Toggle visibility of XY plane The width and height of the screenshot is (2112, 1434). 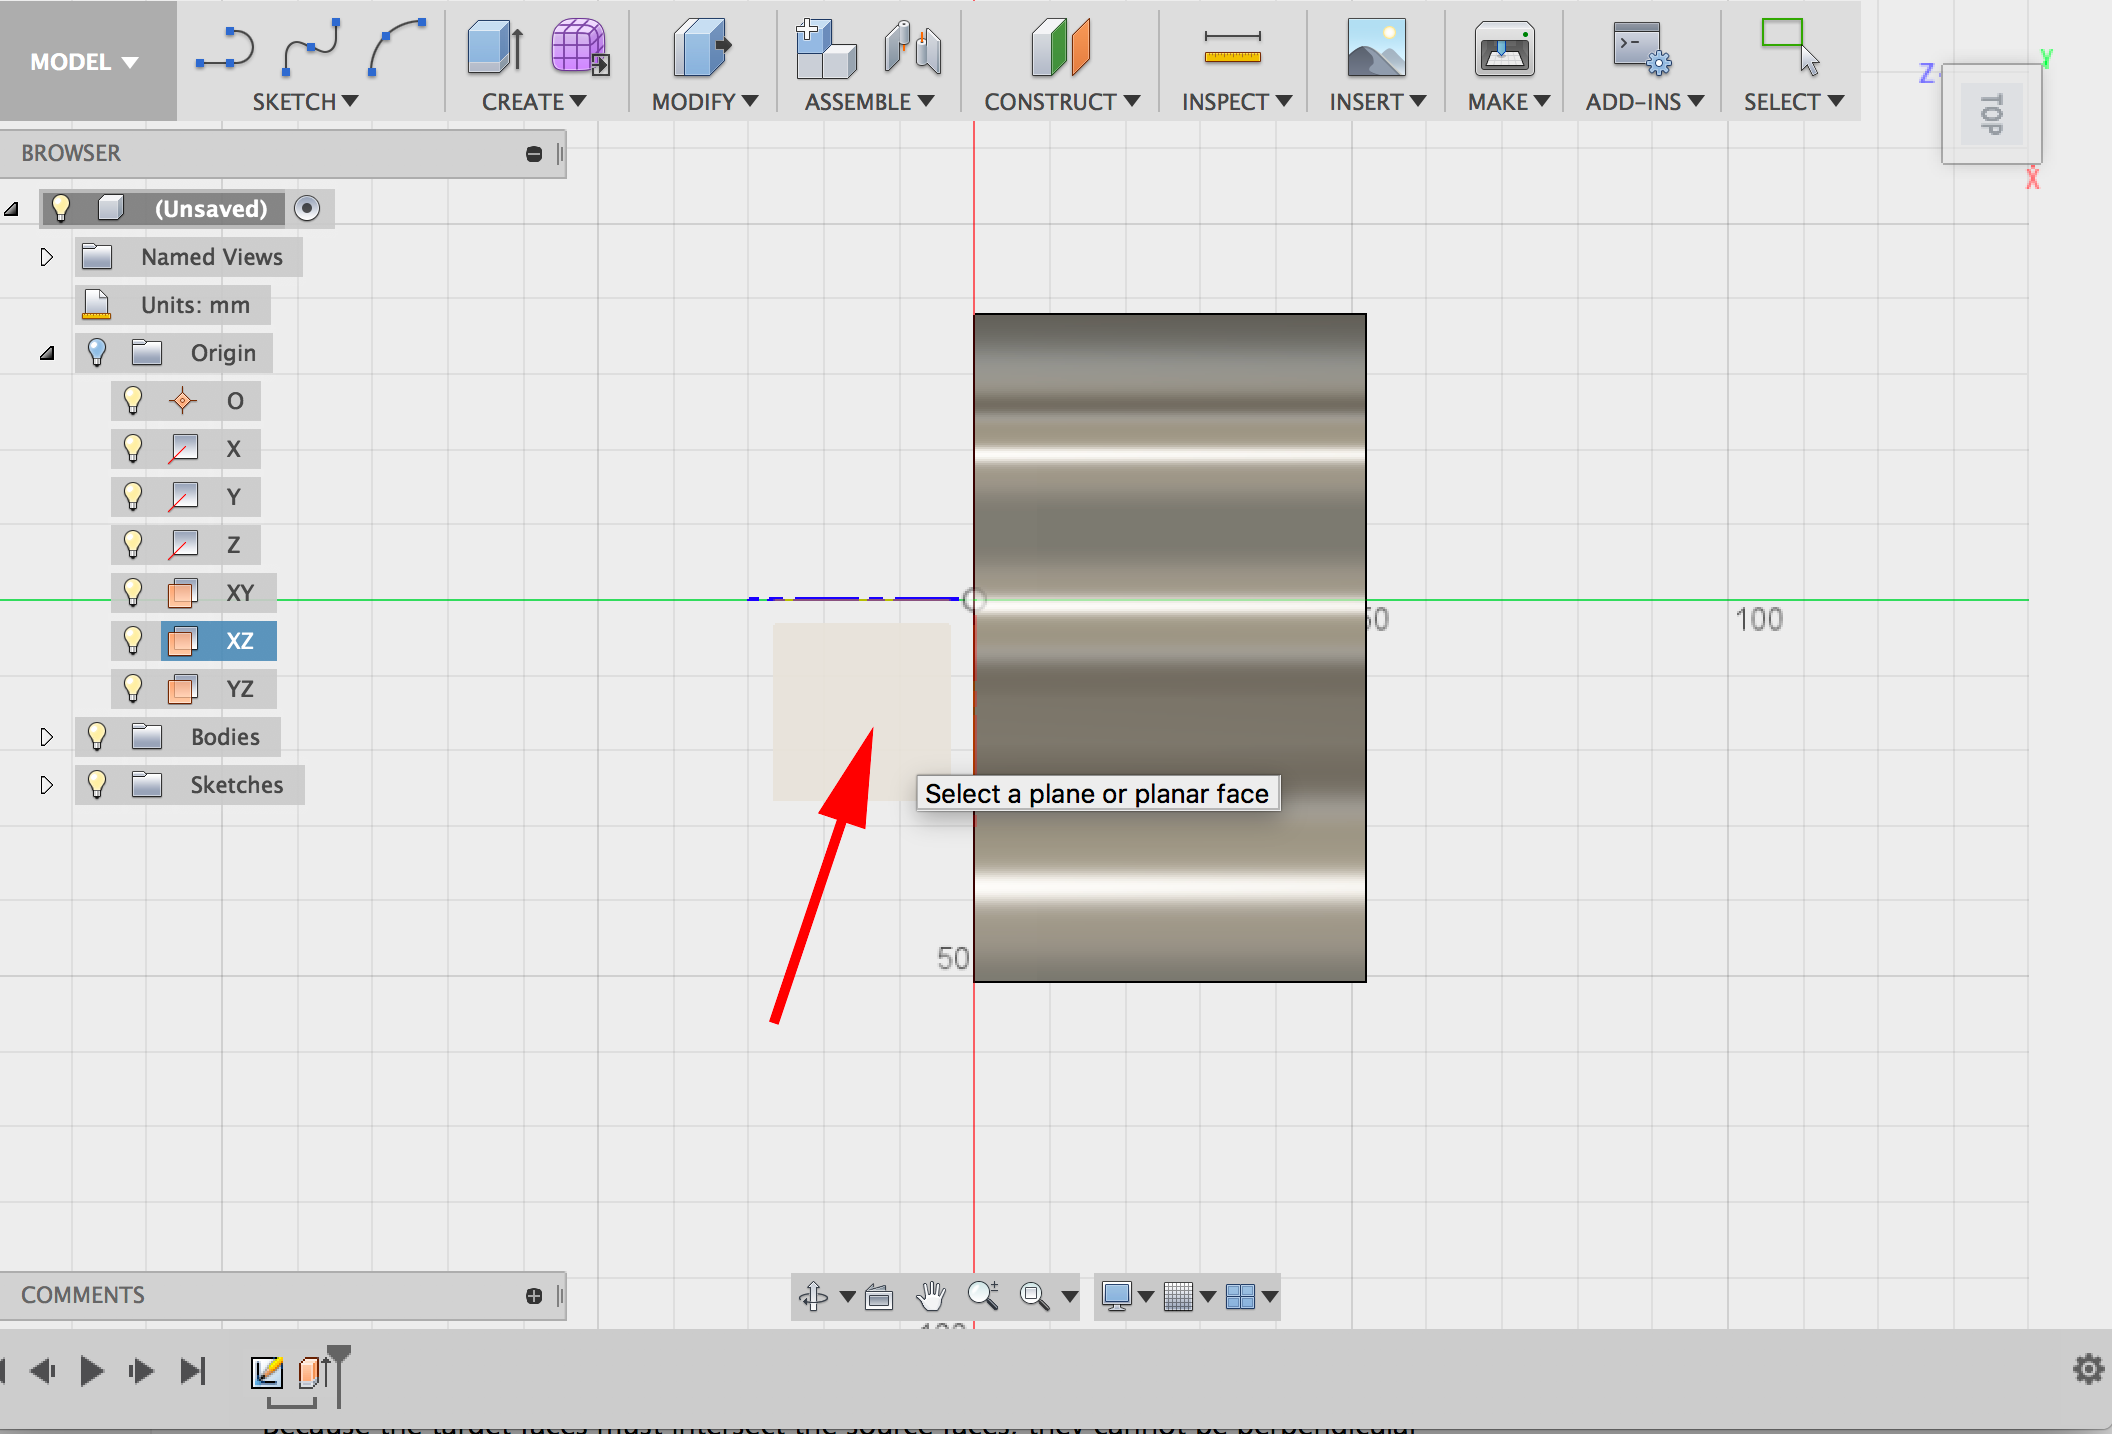point(133,592)
